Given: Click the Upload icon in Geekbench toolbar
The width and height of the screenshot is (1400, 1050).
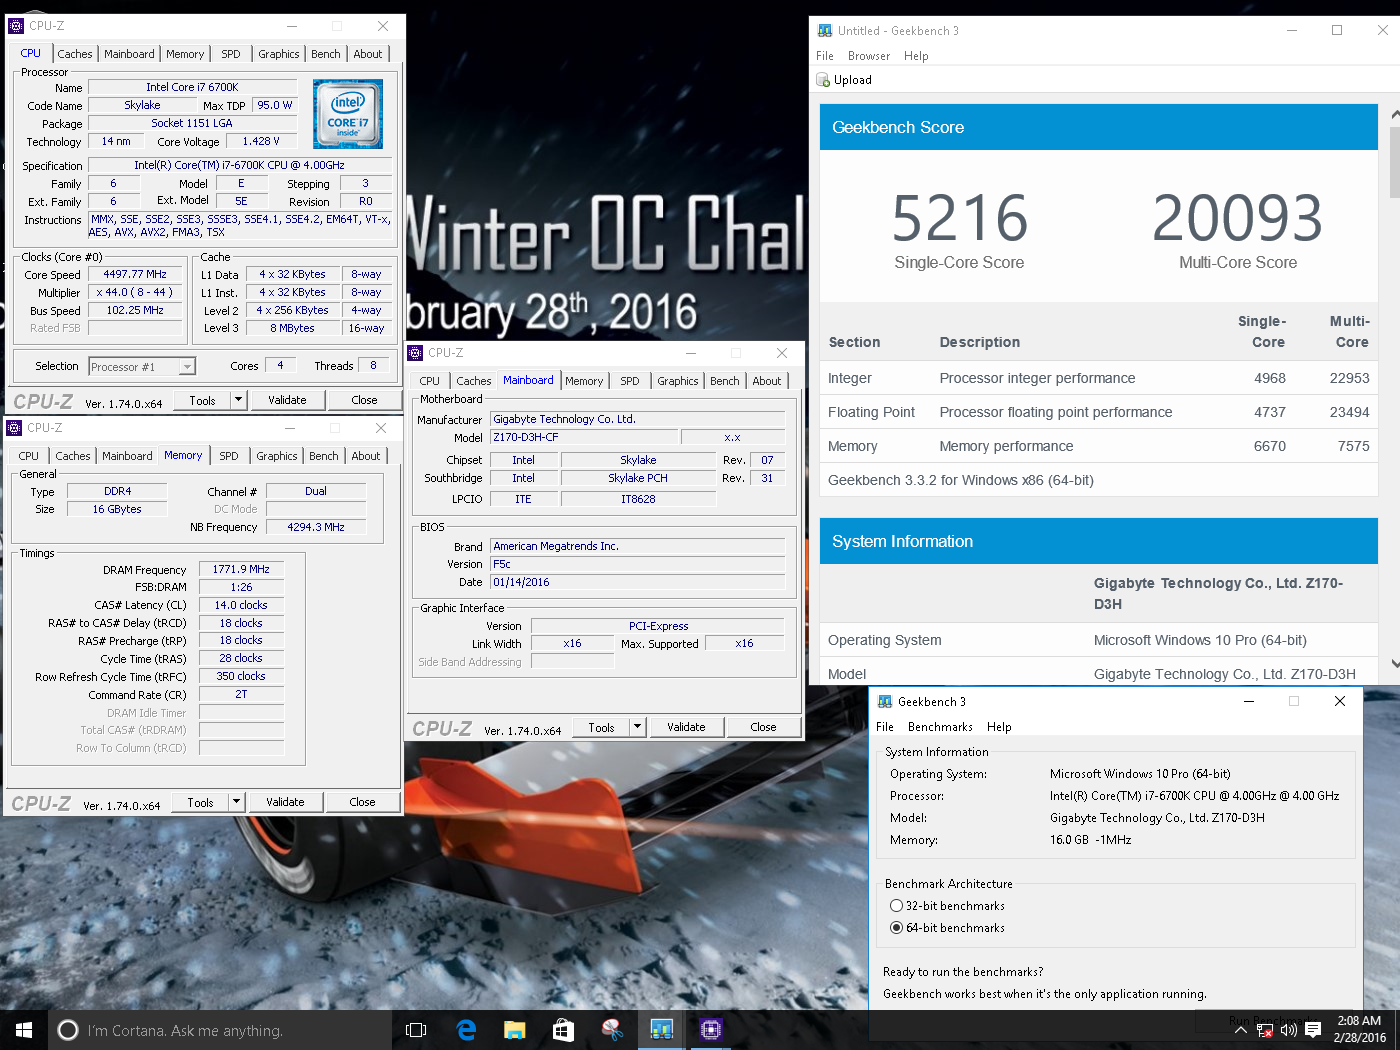Looking at the screenshot, I should point(823,80).
